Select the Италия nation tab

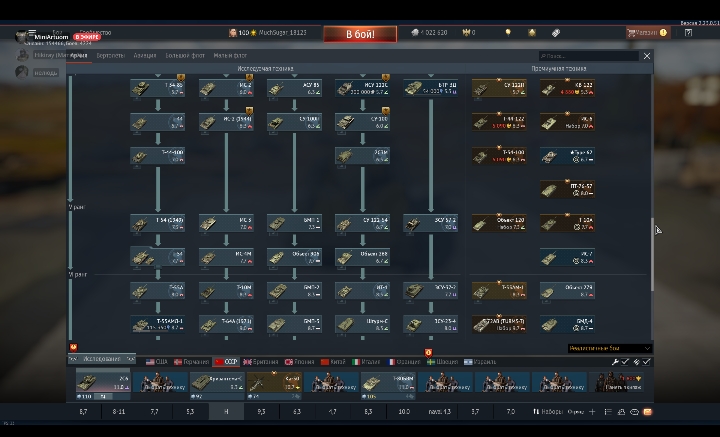[366, 362]
